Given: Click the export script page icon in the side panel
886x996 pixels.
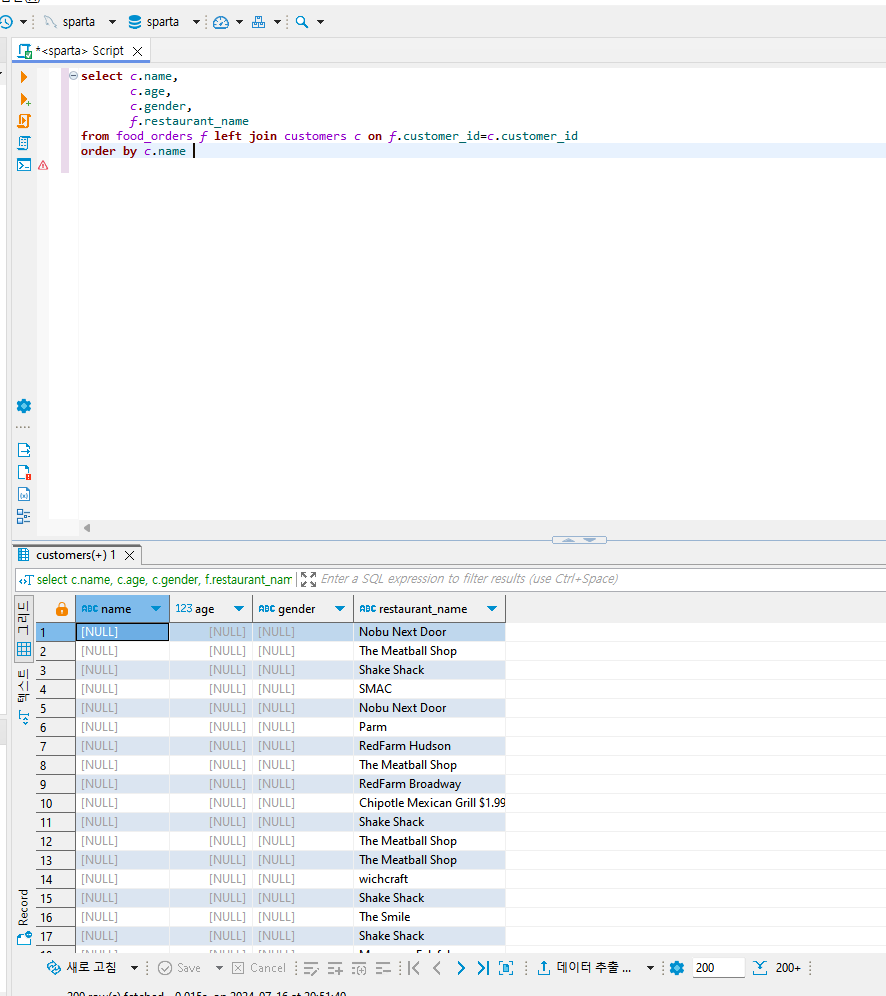Looking at the screenshot, I should [x=23, y=450].
